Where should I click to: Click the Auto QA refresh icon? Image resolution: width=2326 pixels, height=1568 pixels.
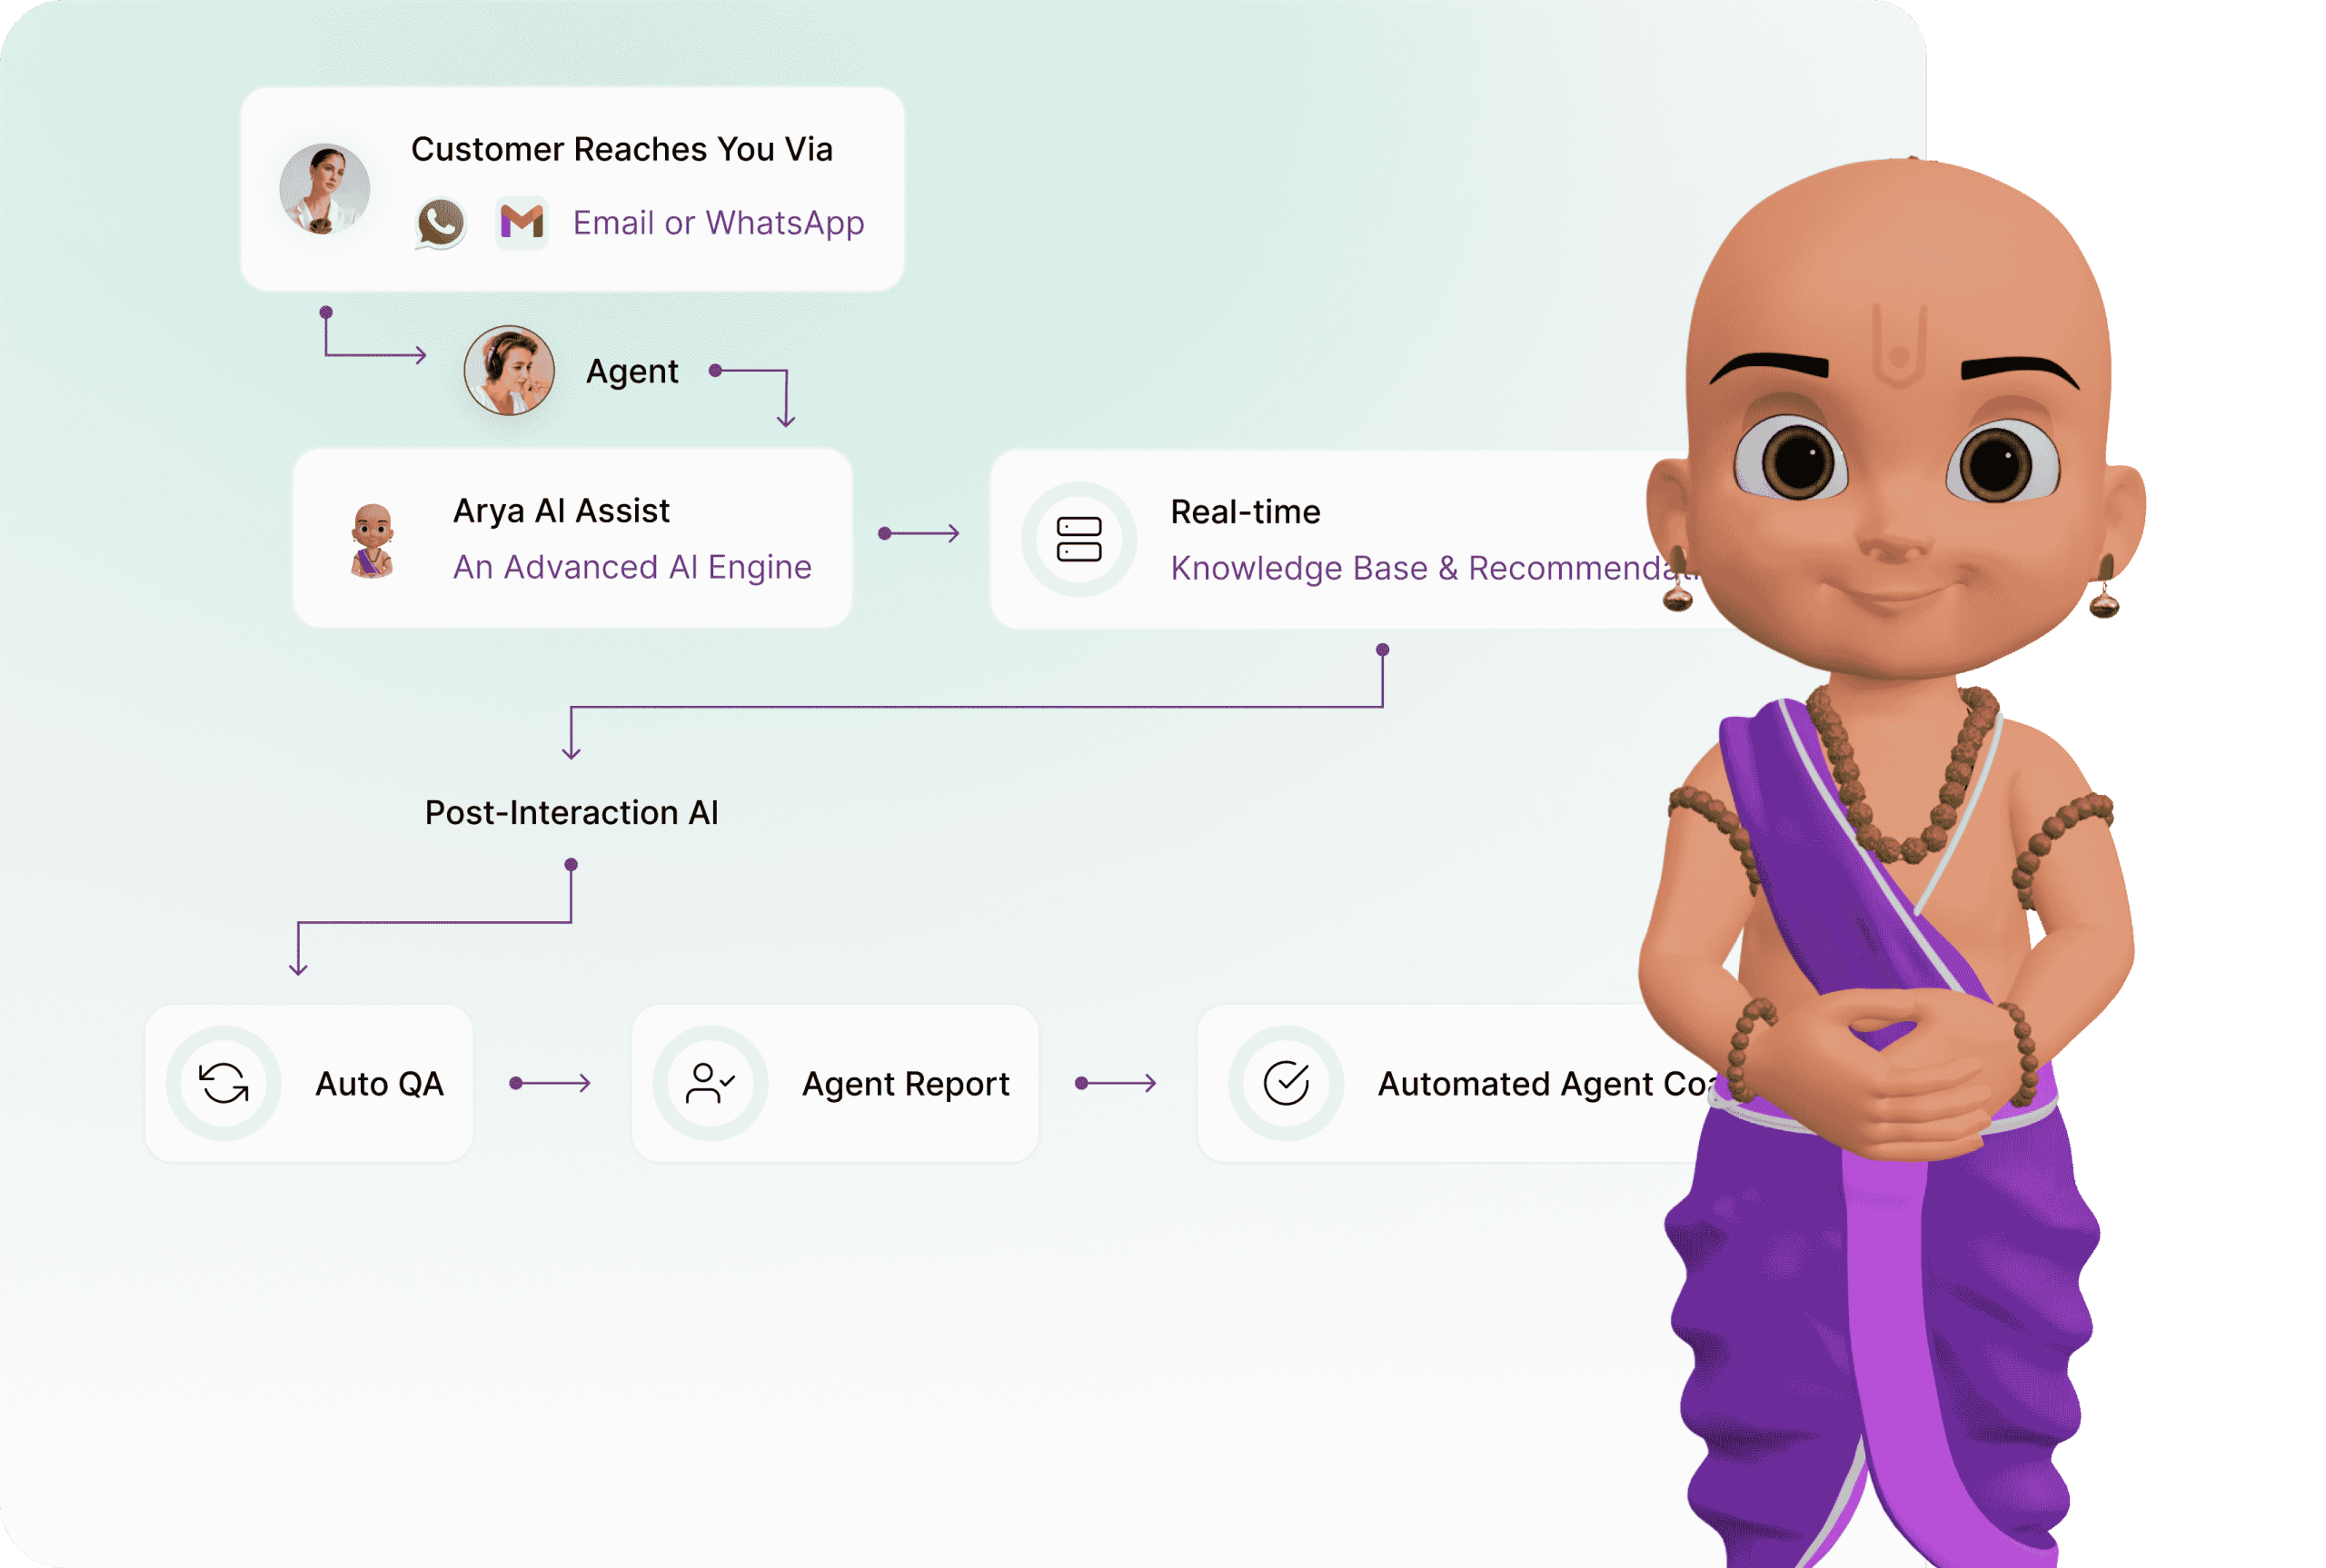pyautogui.click(x=224, y=1083)
